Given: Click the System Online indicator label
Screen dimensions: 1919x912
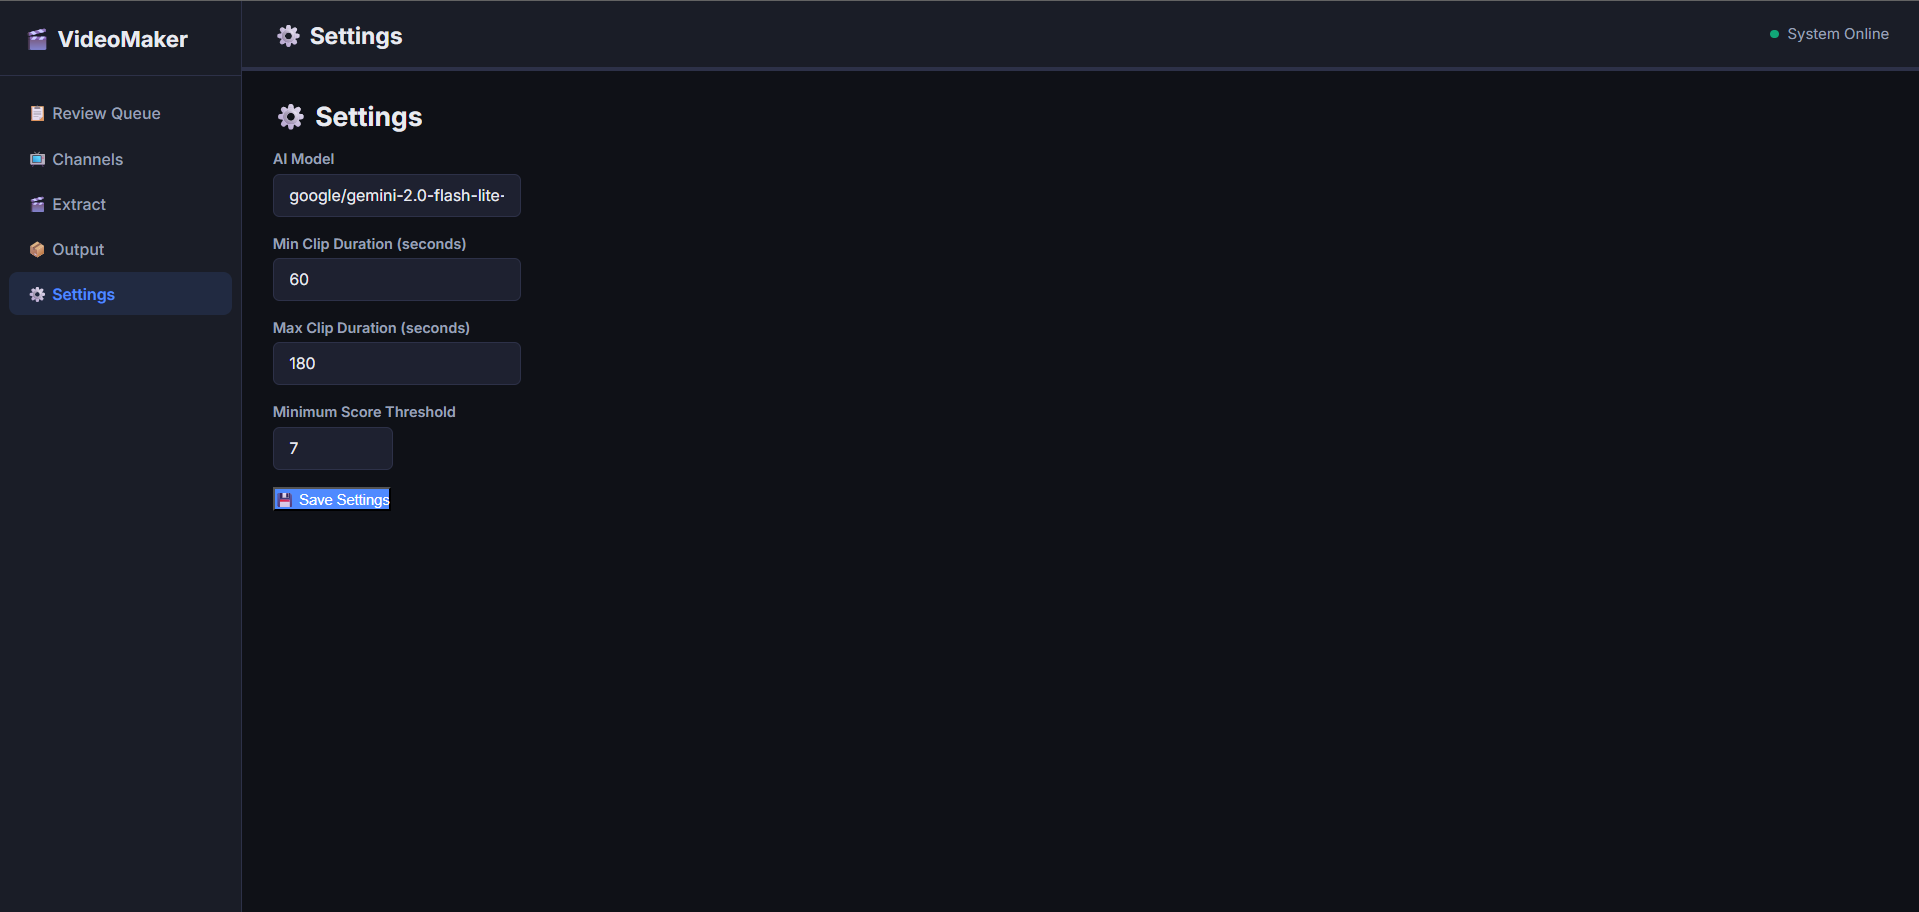Looking at the screenshot, I should (x=1838, y=33).
